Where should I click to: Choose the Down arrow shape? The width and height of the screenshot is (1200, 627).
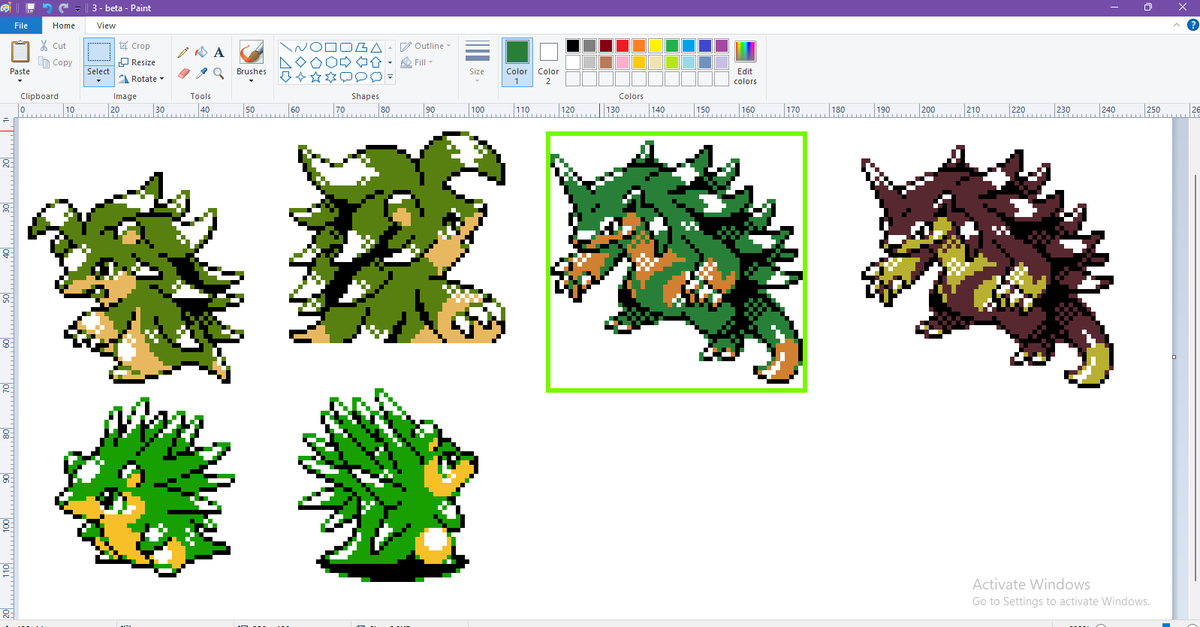(x=285, y=77)
